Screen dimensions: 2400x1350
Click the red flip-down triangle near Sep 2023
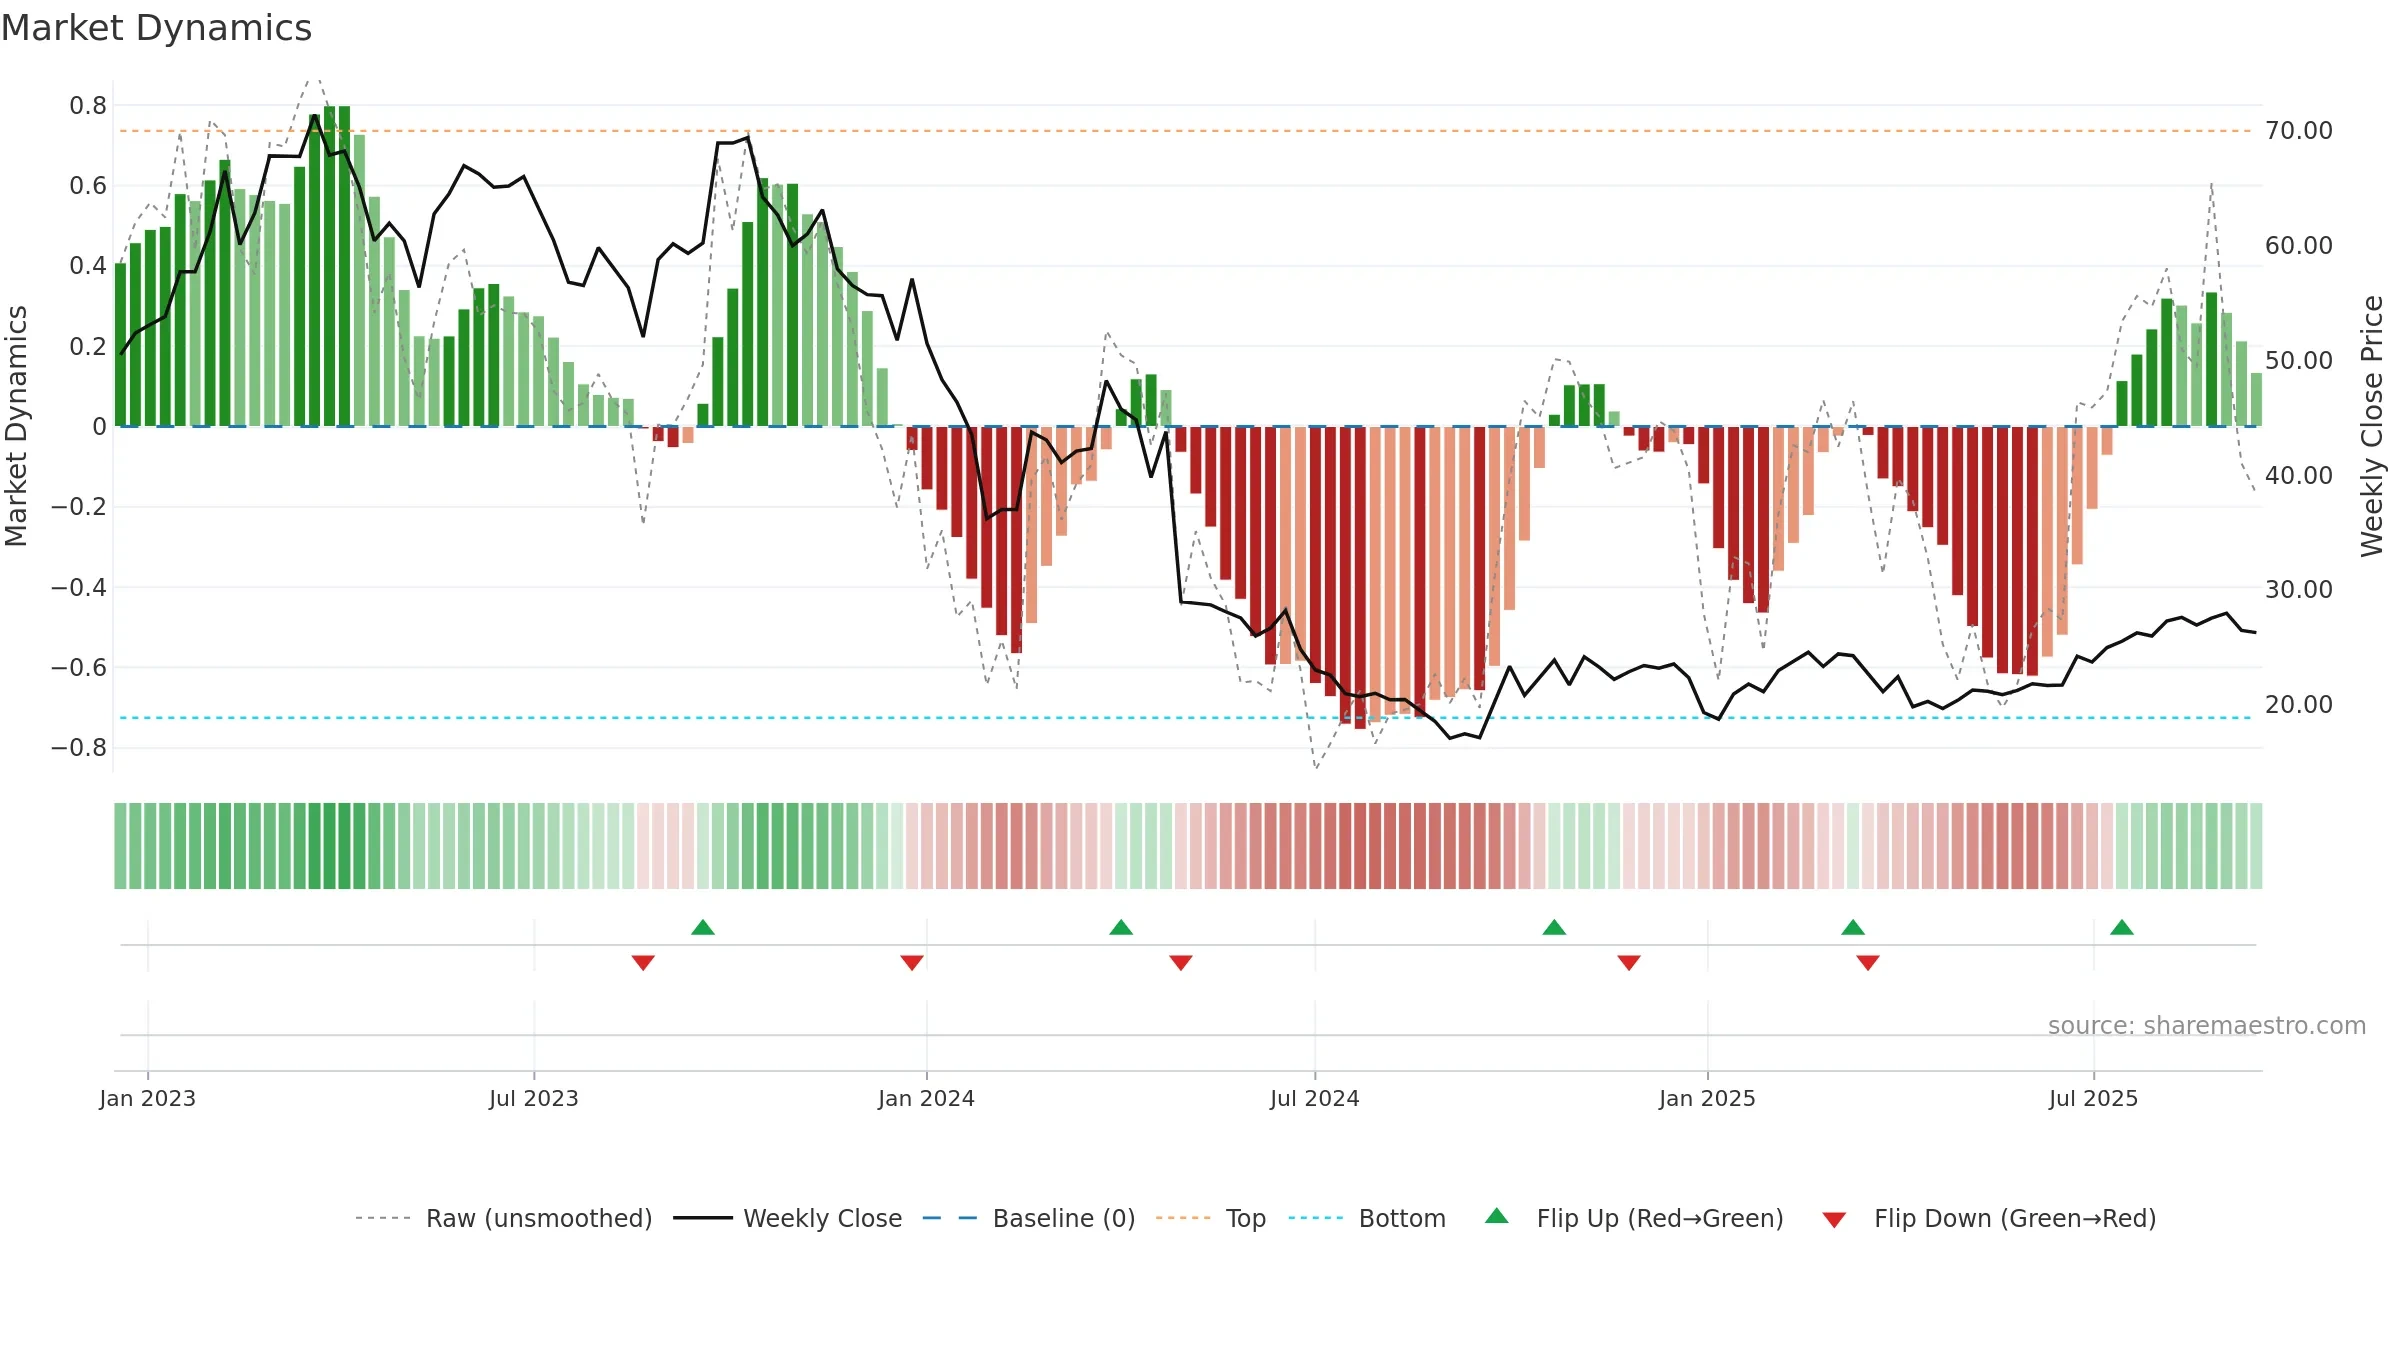(643, 962)
